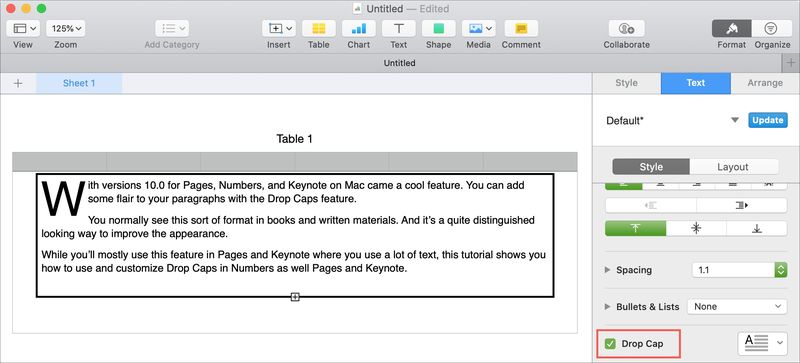This screenshot has height=363, width=800.
Task: Switch to the Text tab in sidebar
Action: 696,83
